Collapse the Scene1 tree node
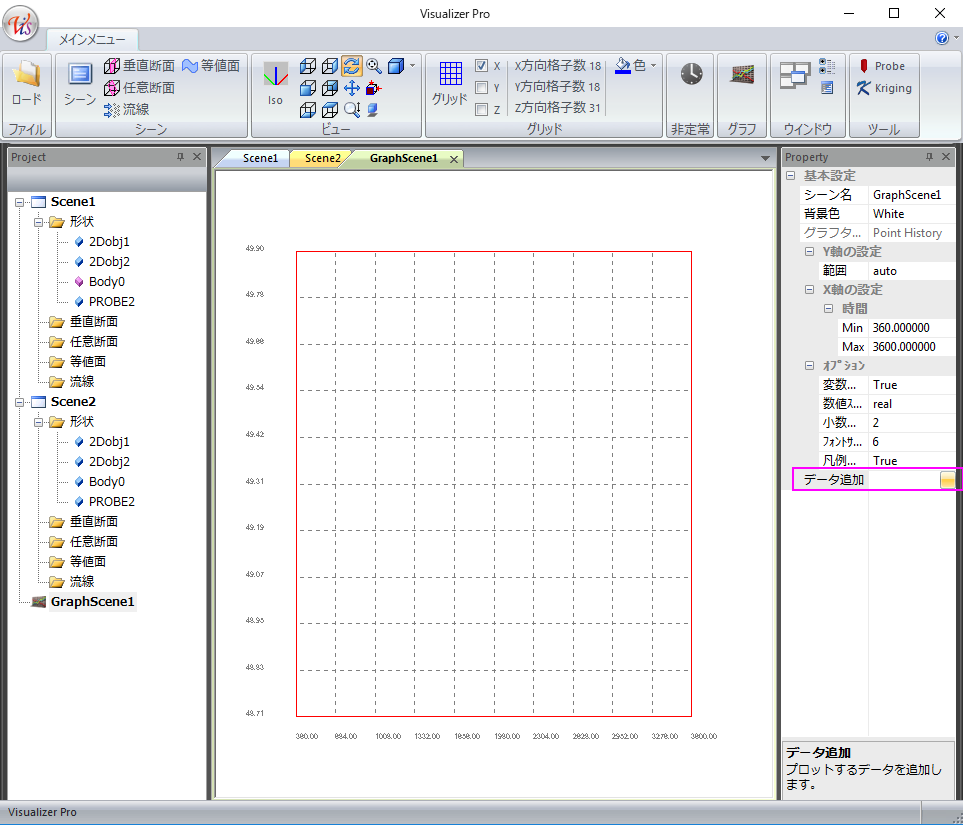Viewport: 963px width, 825px height. tap(19, 202)
